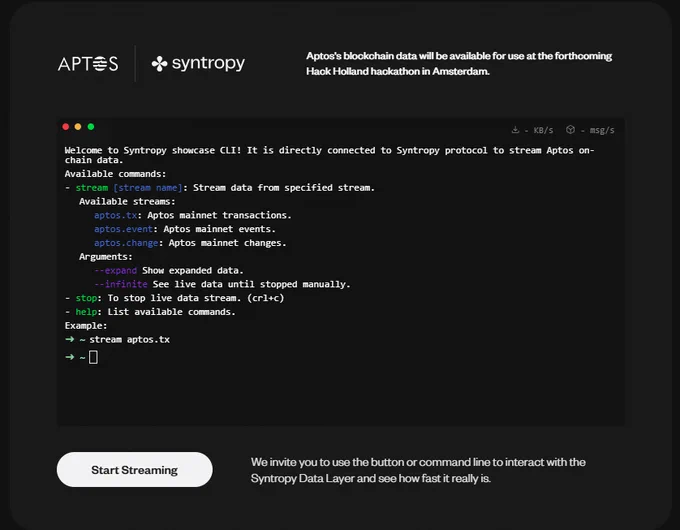Click the Syntropy logo
The width and height of the screenshot is (680, 530).
198,63
